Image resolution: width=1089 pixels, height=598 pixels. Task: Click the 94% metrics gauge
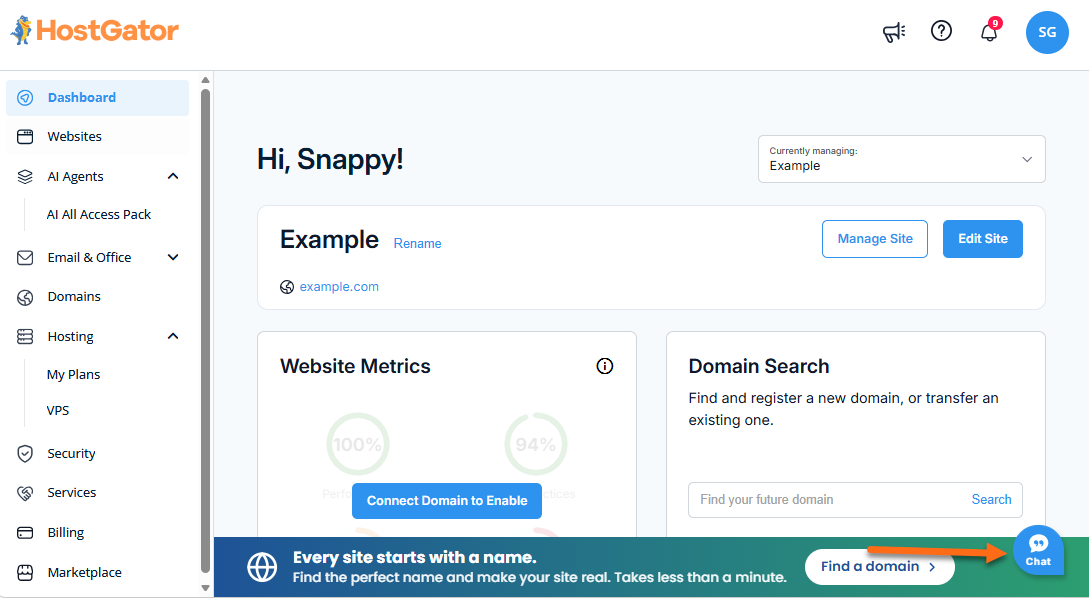[x=535, y=445]
